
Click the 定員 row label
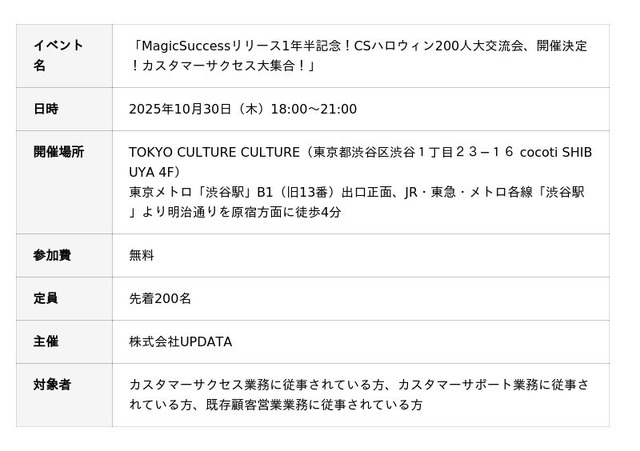[46, 298]
